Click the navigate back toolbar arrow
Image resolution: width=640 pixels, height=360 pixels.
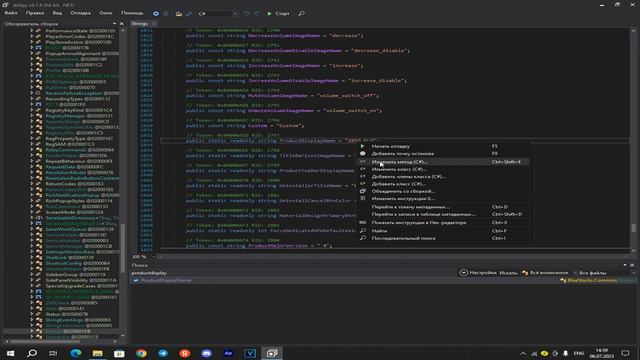click(x=156, y=13)
